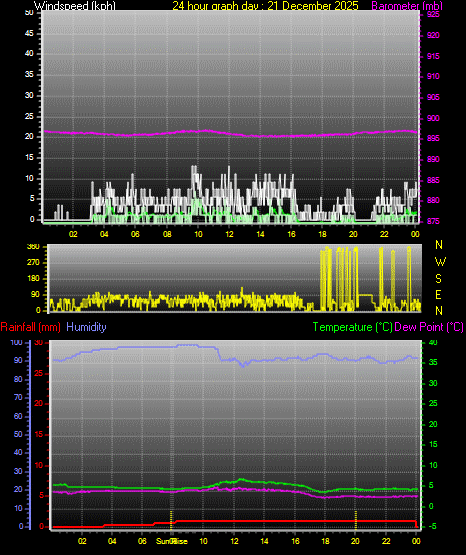Click the "12" hour label under the windspeed graph
Viewport: 466px width, 555px height.
coord(229,234)
